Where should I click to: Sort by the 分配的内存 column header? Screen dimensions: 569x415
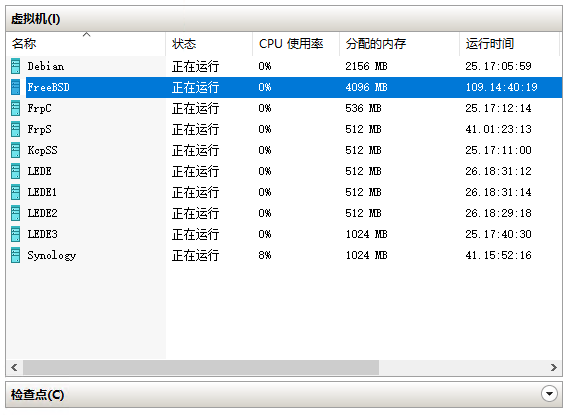pyautogui.click(x=400, y=44)
